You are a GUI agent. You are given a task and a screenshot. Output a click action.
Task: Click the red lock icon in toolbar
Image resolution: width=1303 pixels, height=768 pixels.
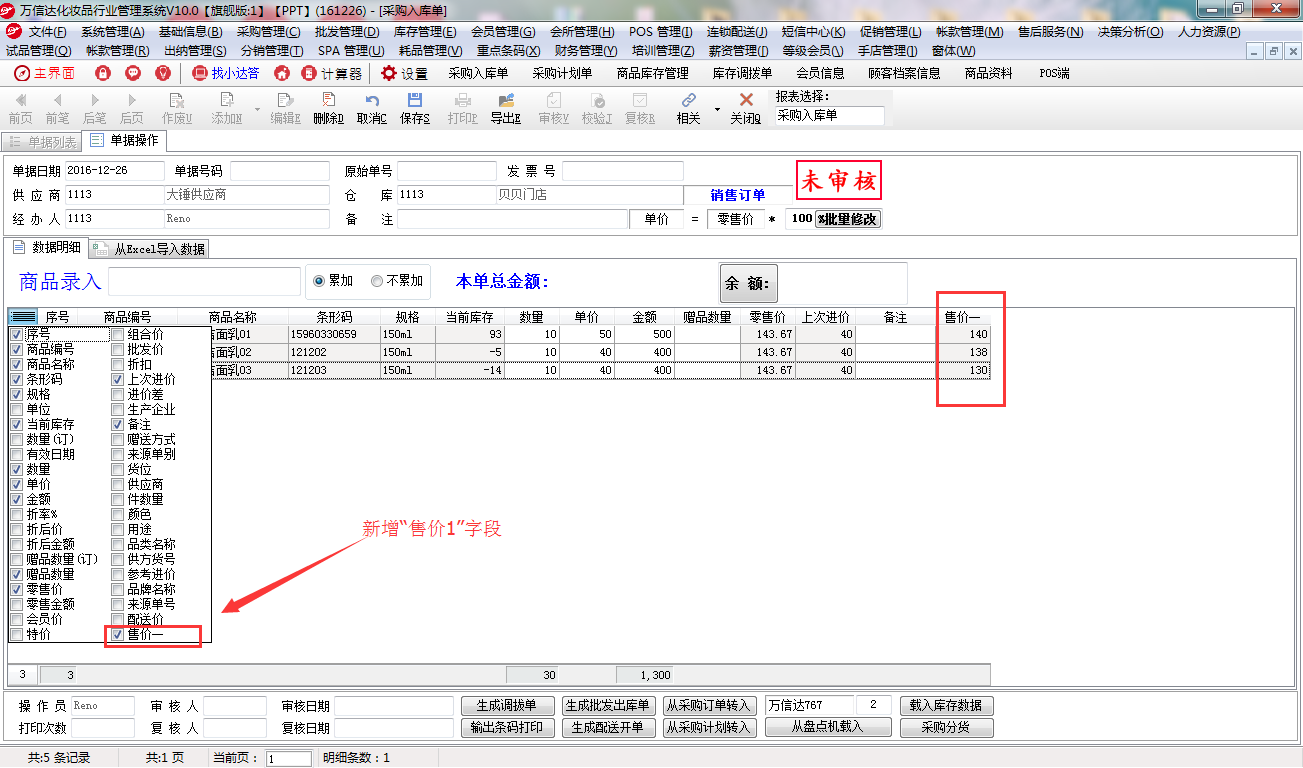coord(102,73)
